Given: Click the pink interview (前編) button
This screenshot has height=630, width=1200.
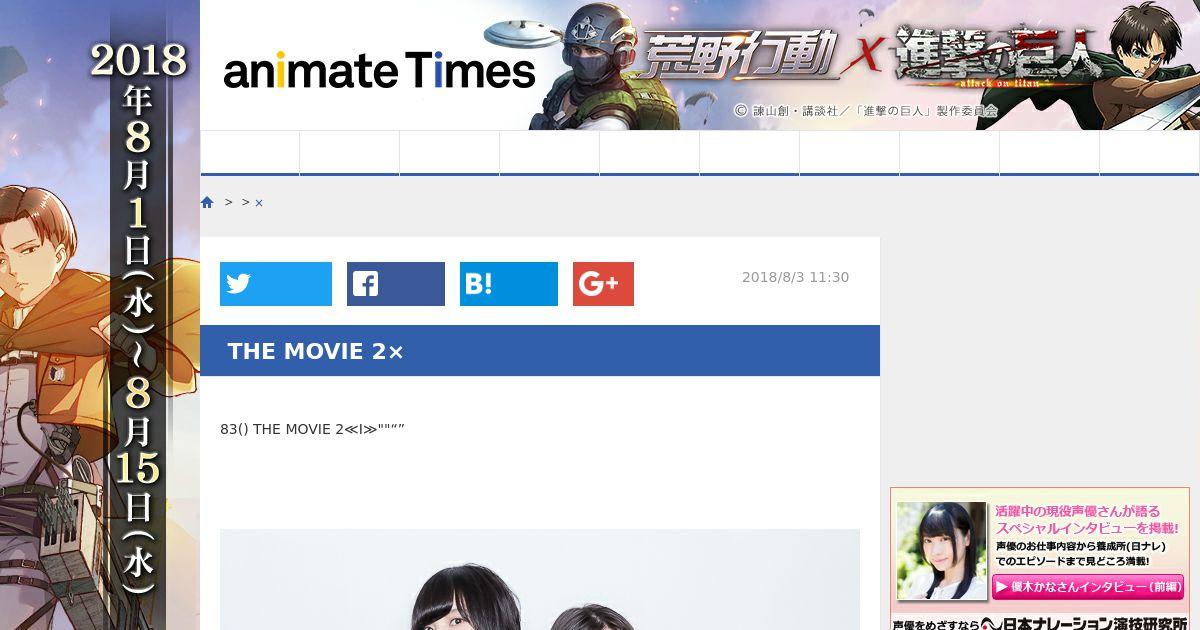Looking at the screenshot, I should coord(1088,587).
